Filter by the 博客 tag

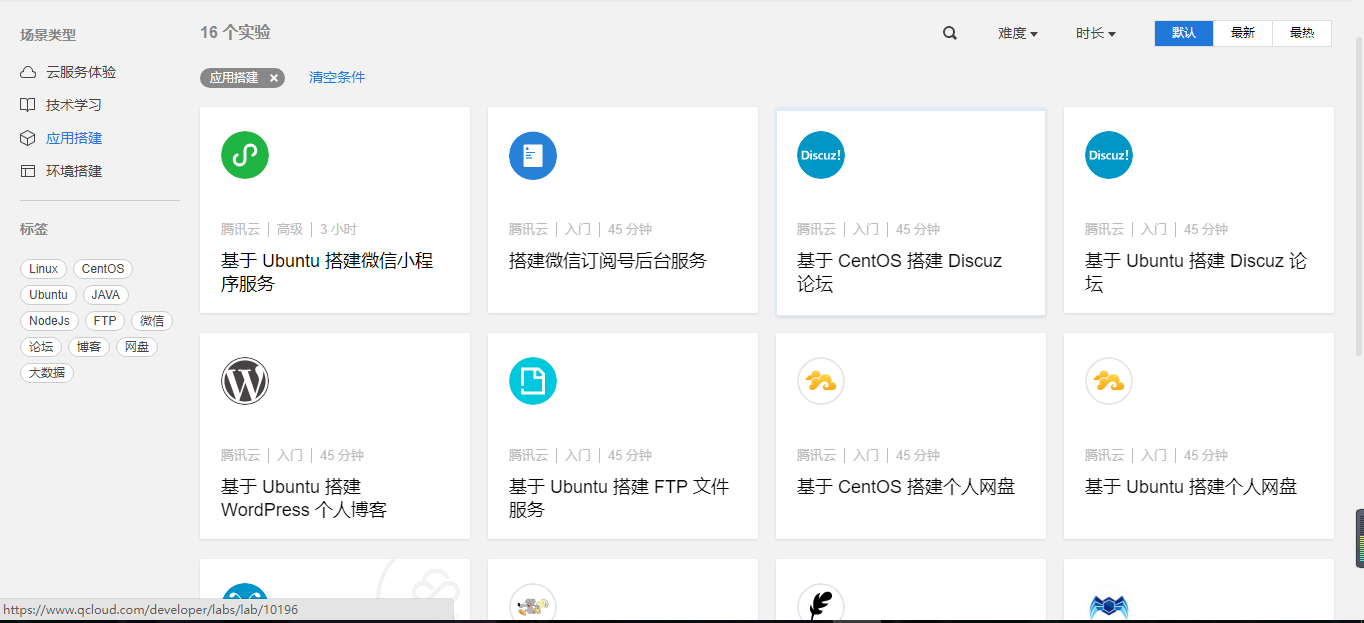tap(89, 347)
